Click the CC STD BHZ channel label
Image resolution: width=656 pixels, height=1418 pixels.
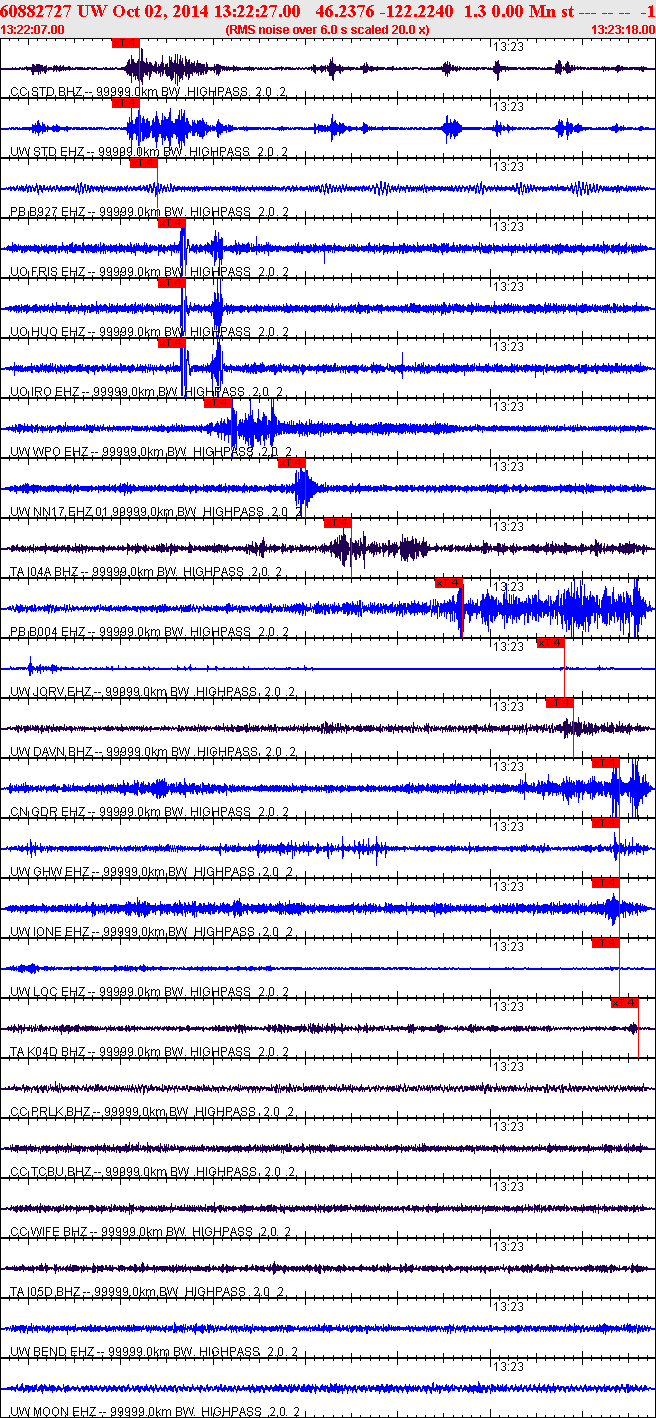147,92
